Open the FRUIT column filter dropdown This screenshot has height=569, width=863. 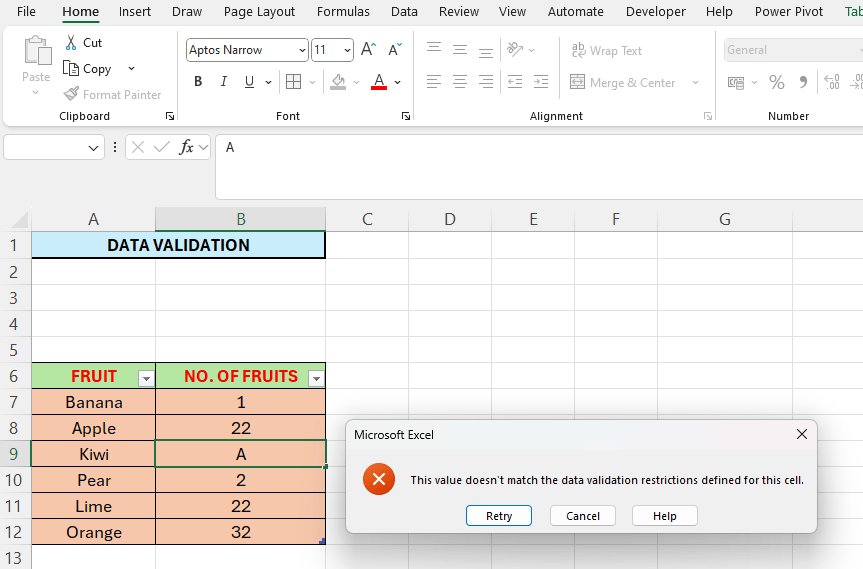coord(146,377)
